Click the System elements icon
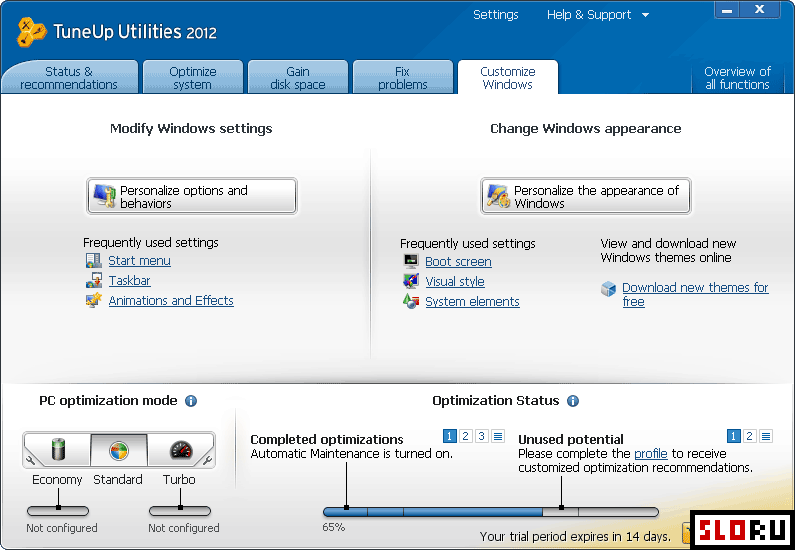Image resolution: width=795 pixels, height=550 pixels. pos(411,301)
